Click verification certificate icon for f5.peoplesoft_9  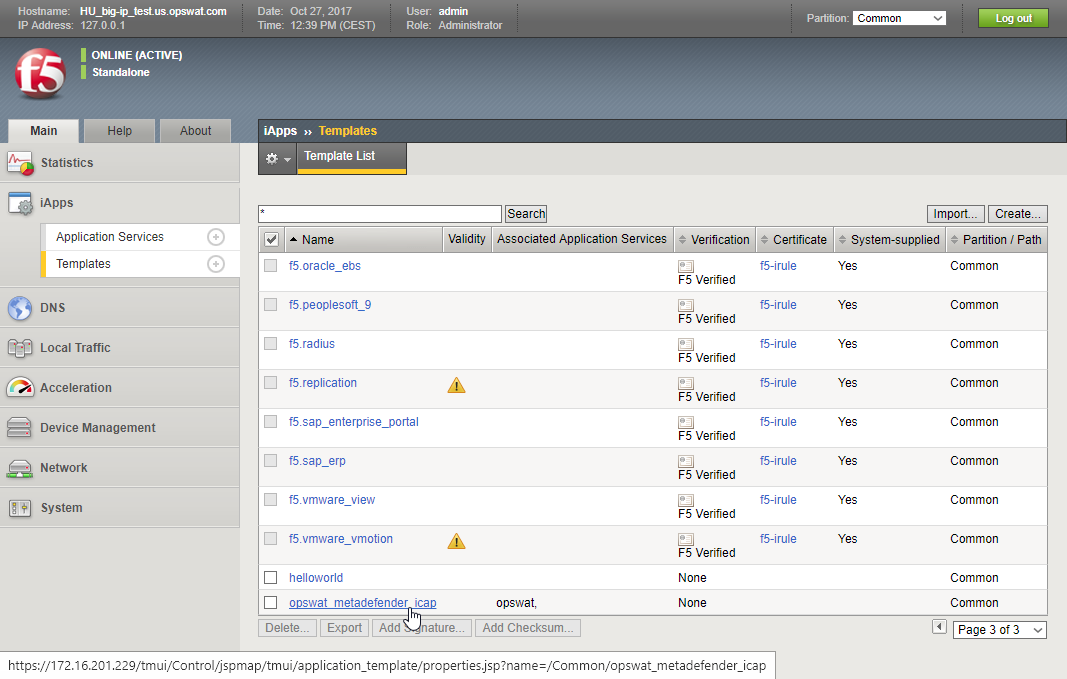[686, 305]
